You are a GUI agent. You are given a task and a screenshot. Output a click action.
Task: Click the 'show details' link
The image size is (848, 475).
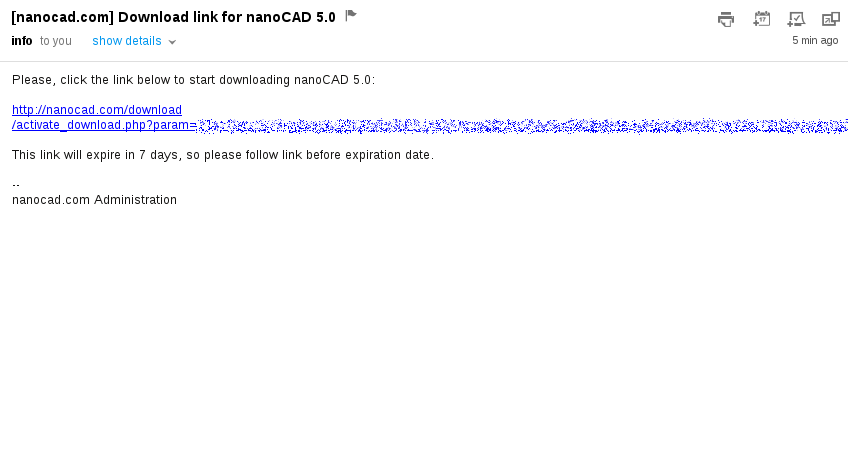pyautogui.click(x=127, y=41)
